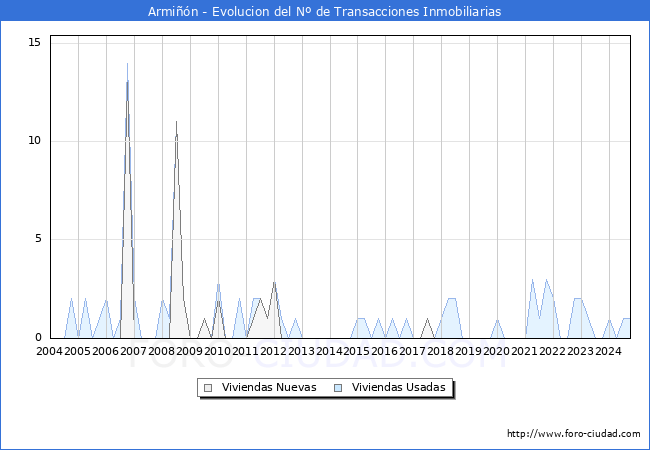Click the Viviendas Nuevas legend color box
650x450 pixels.
(x=208, y=388)
